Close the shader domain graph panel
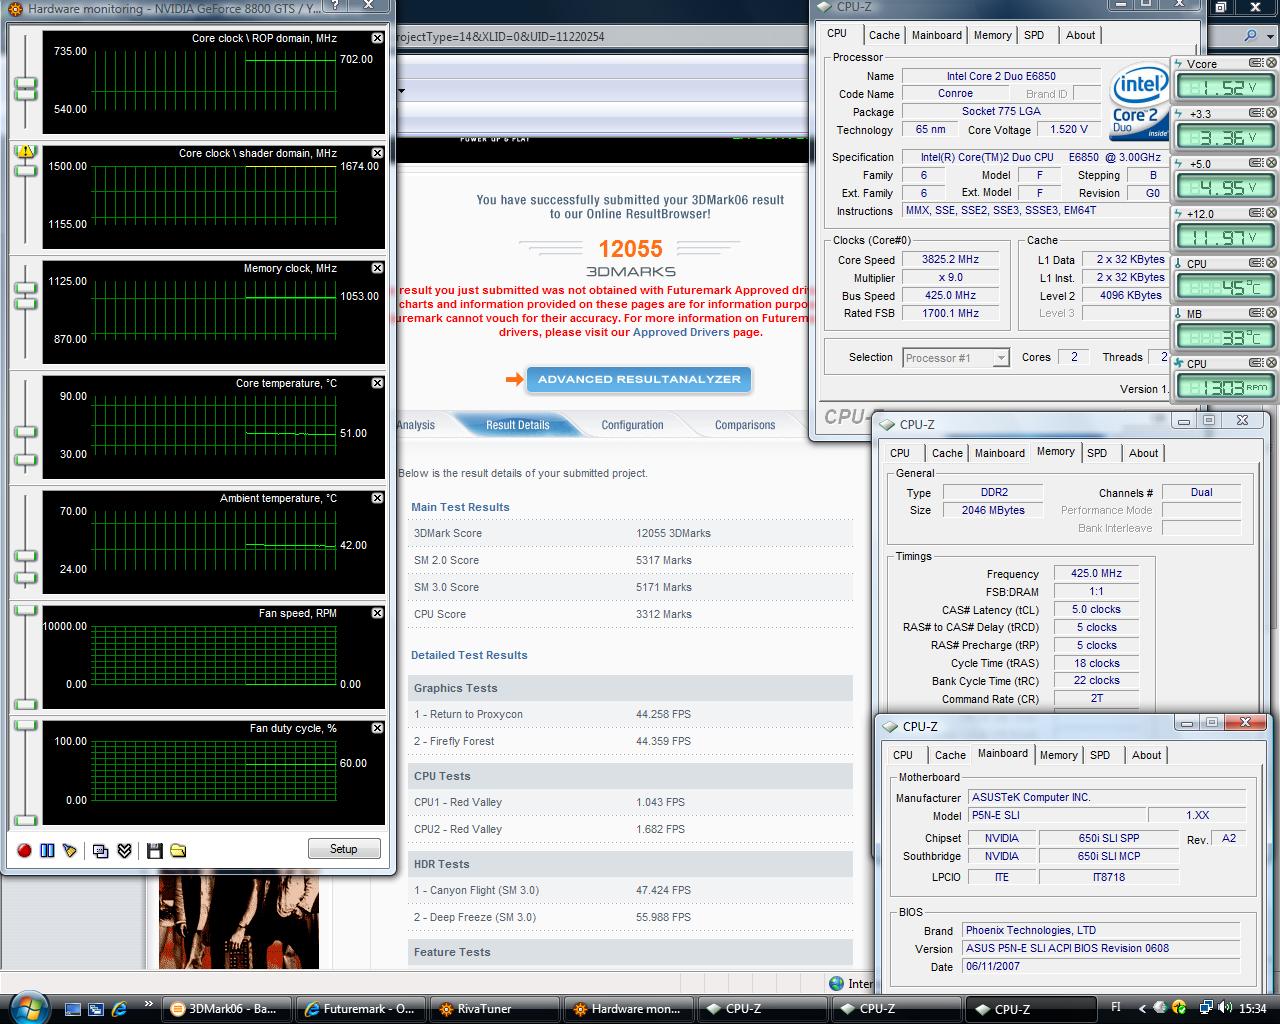Screen dimensions: 1280x1024 377,153
